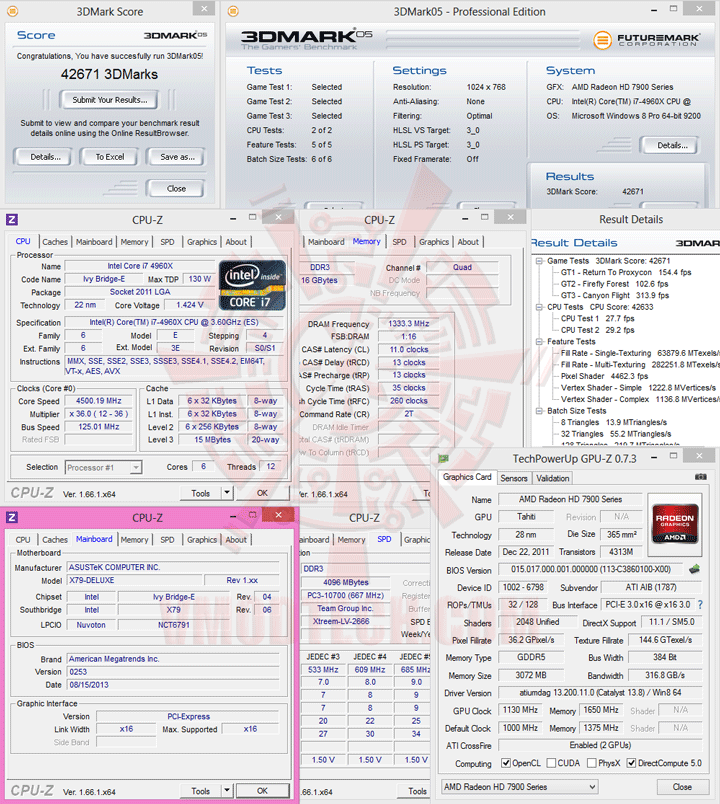Select the 8 Triangles result row
Image resolution: width=720 pixels, height=804 pixels.
[613, 422]
